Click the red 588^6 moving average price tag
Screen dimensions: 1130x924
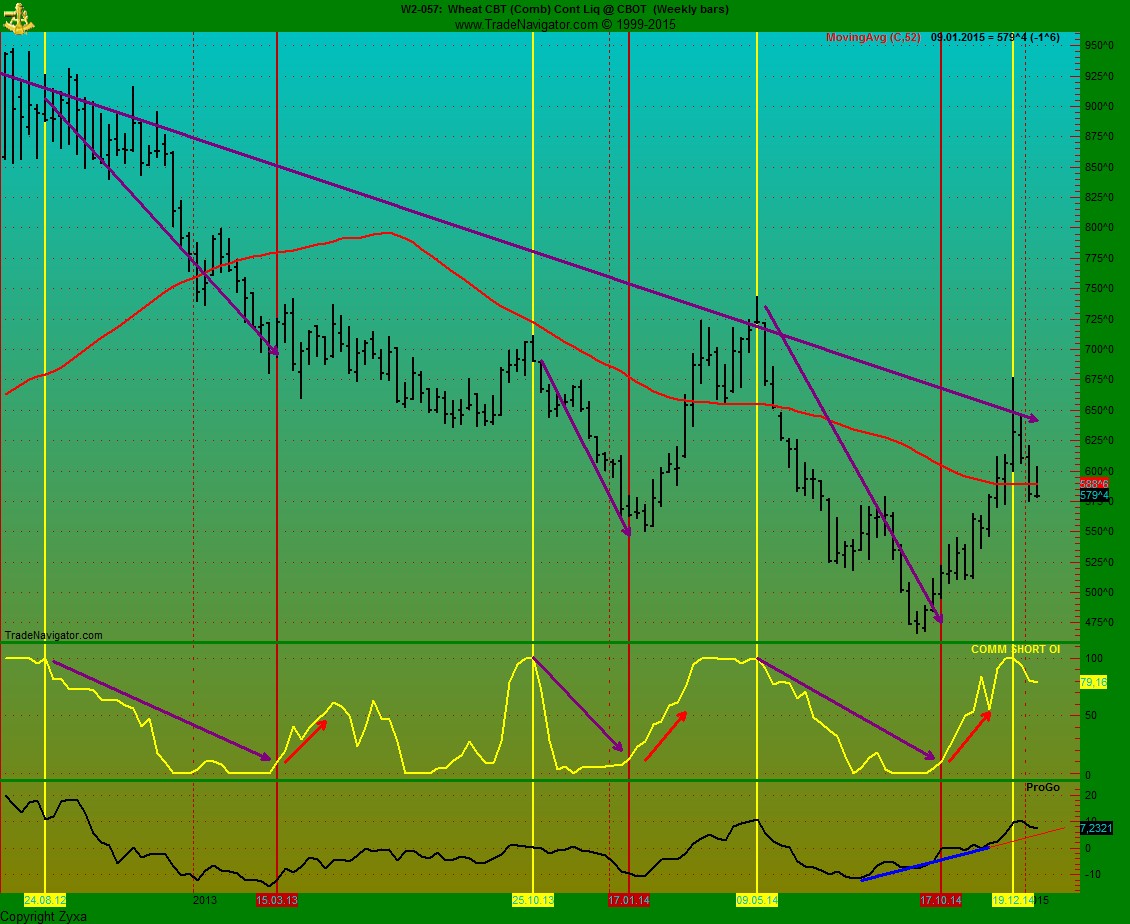pyautogui.click(x=1093, y=483)
